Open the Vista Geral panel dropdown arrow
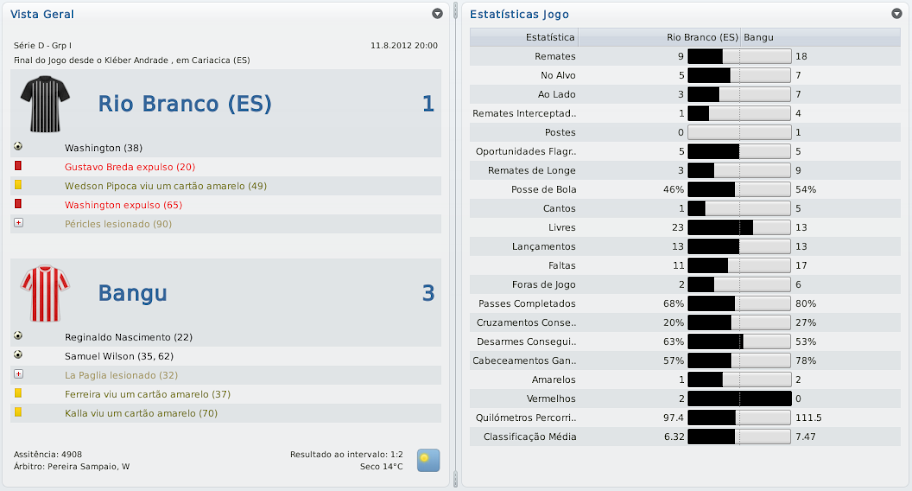The image size is (912, 491). [x=437, y=14]
